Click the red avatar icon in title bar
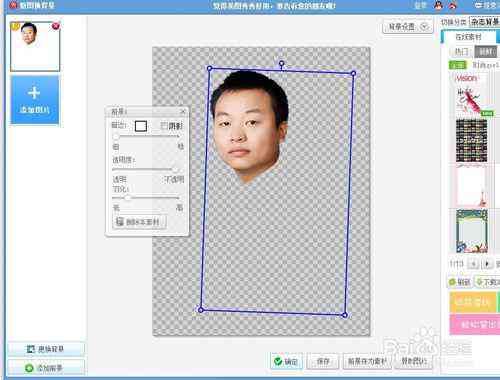The height and width of the screenshot is (380, 500). pos(438,5)
